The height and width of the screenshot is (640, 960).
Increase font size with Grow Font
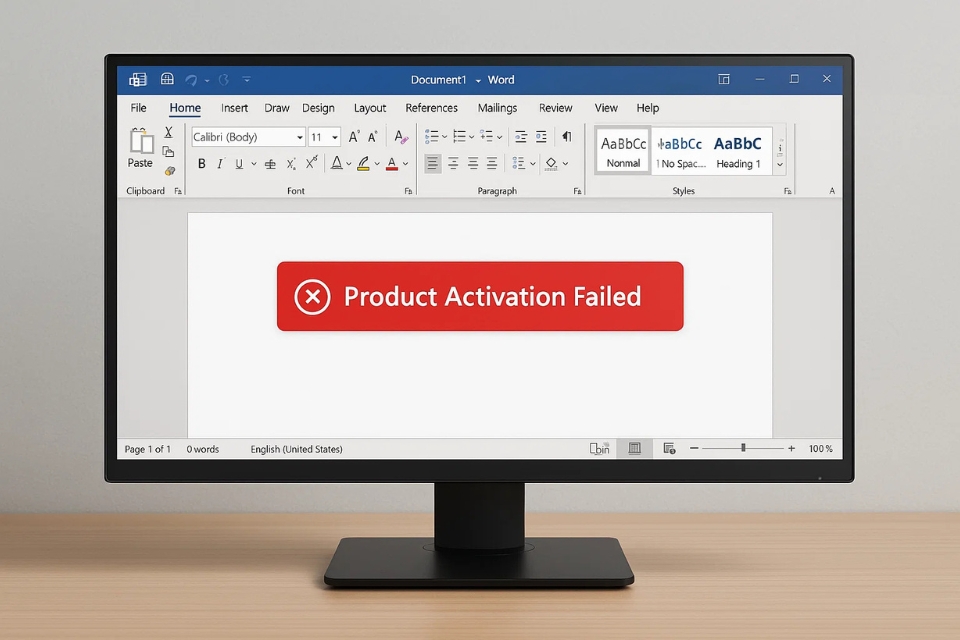(x=353, y=137)
